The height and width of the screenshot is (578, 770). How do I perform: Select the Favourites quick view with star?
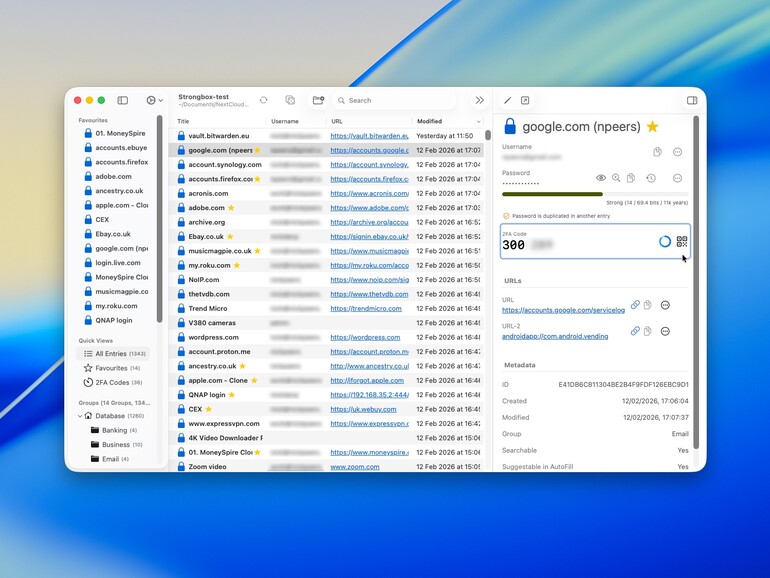[x=112, y=368]
